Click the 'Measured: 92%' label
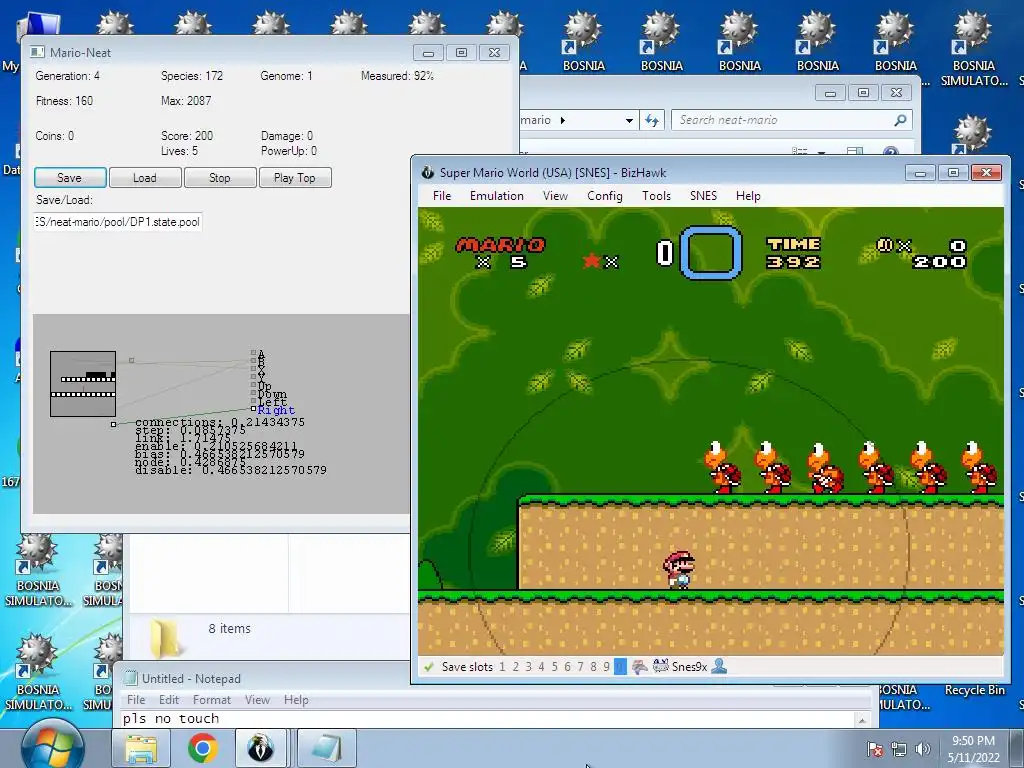The image size is (1024, 768). (398, 76)
